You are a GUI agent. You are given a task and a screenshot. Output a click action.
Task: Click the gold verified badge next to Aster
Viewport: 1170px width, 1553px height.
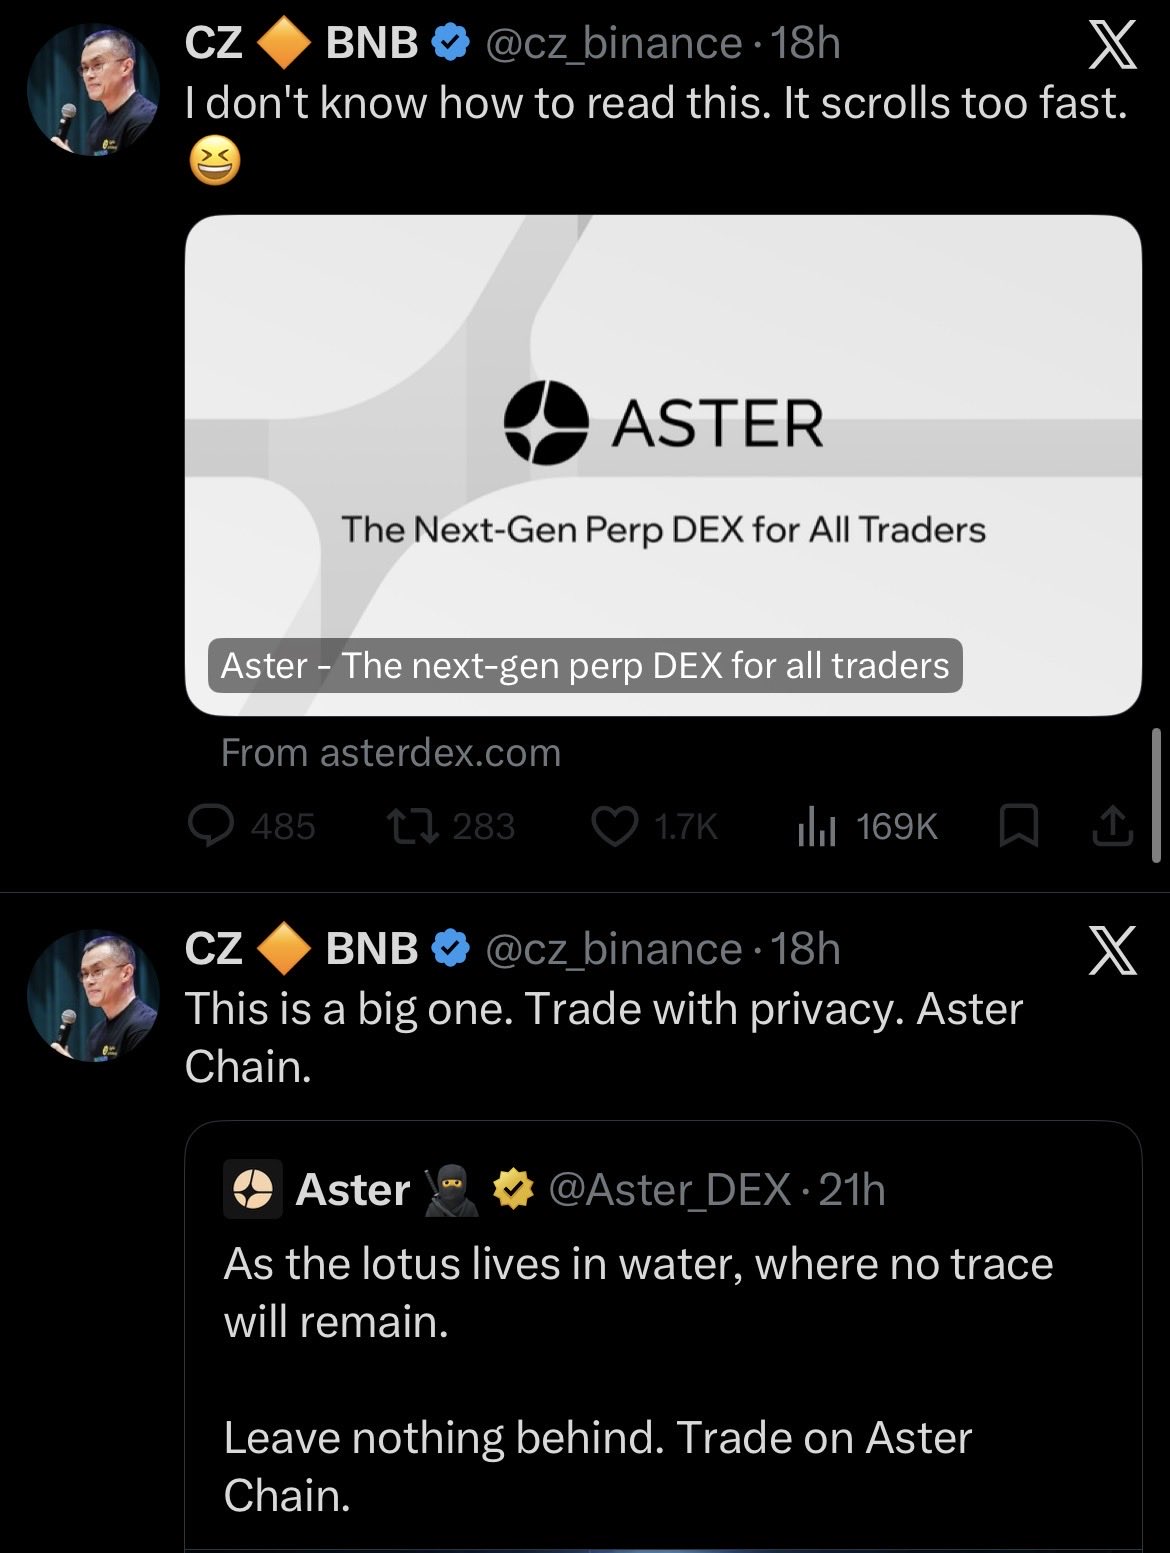coord(514,1190)
